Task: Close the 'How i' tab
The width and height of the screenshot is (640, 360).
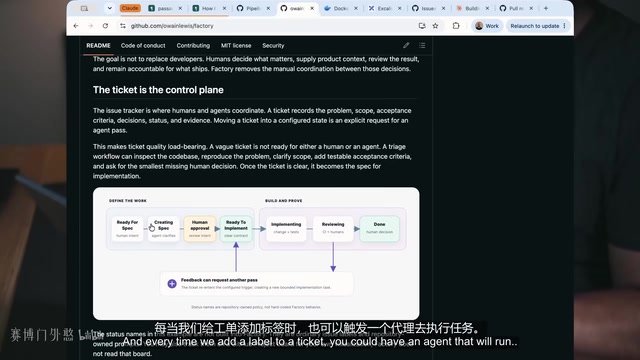Action: [x=224, y=8]
